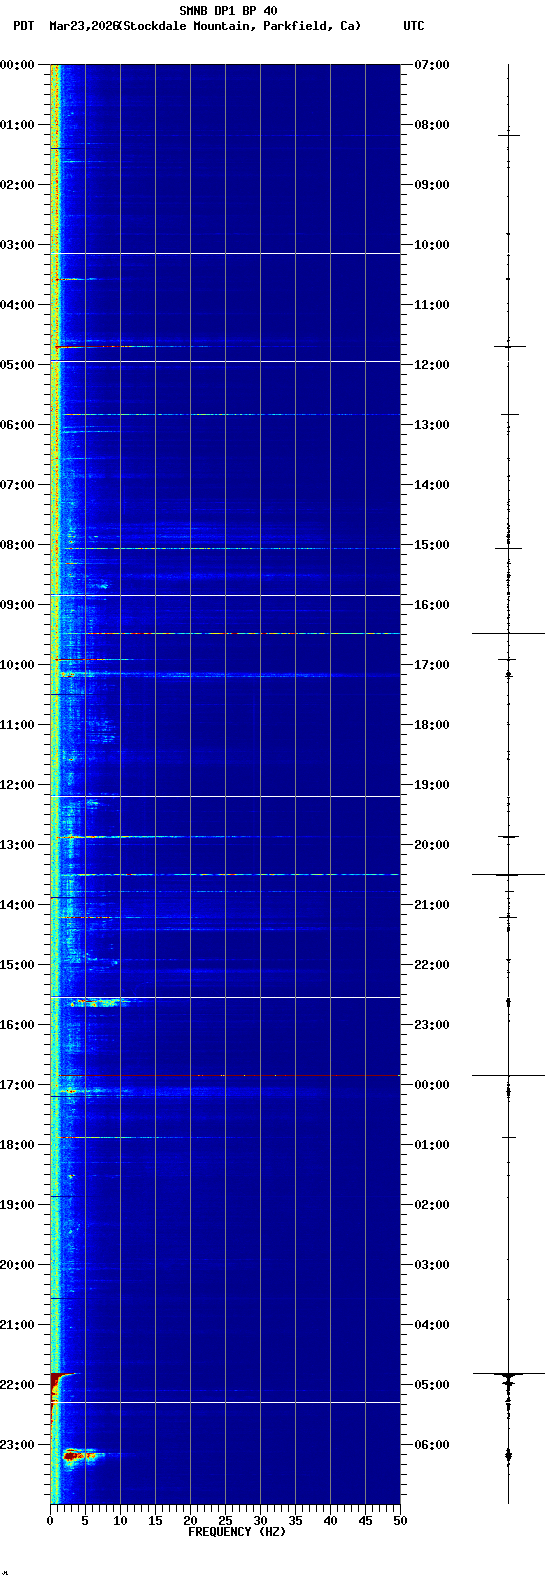Screen dimensions: 552x1584
Task: Click the PDT time label "02:00"
Action: coord(17,185)
